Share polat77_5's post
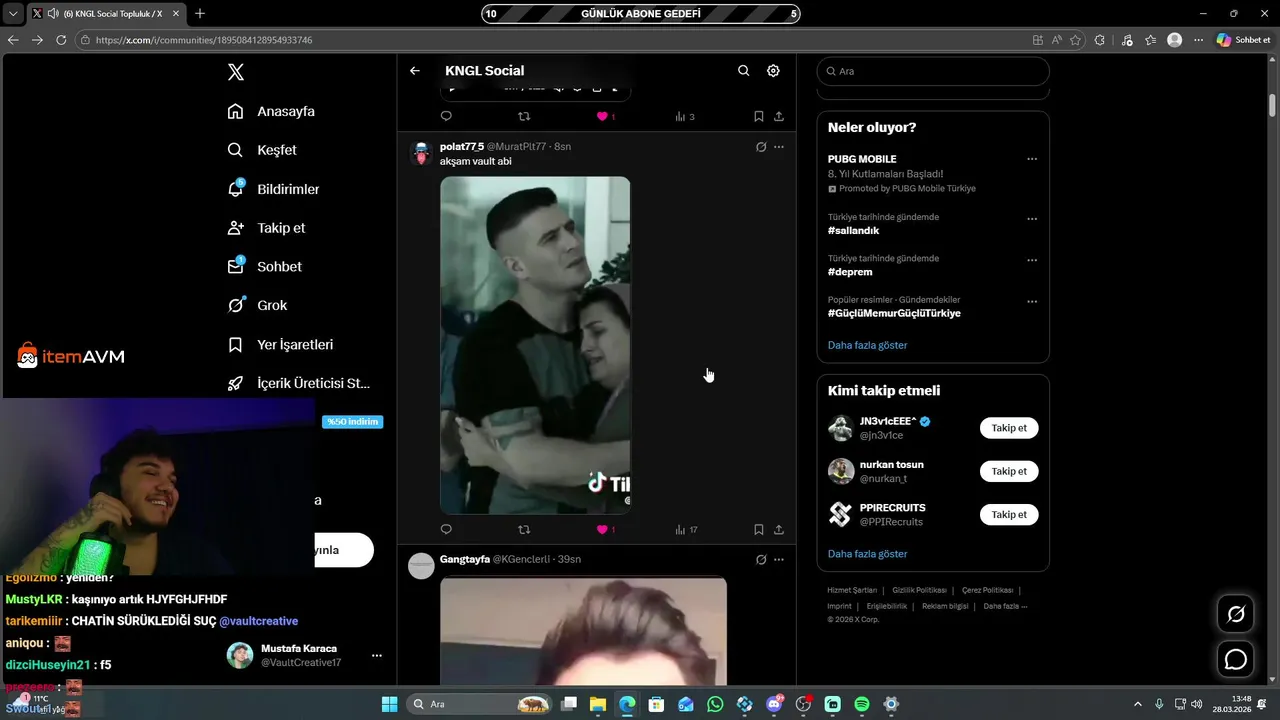The height and width of the screenshot is (720, 1280). [x=779, y=530]
